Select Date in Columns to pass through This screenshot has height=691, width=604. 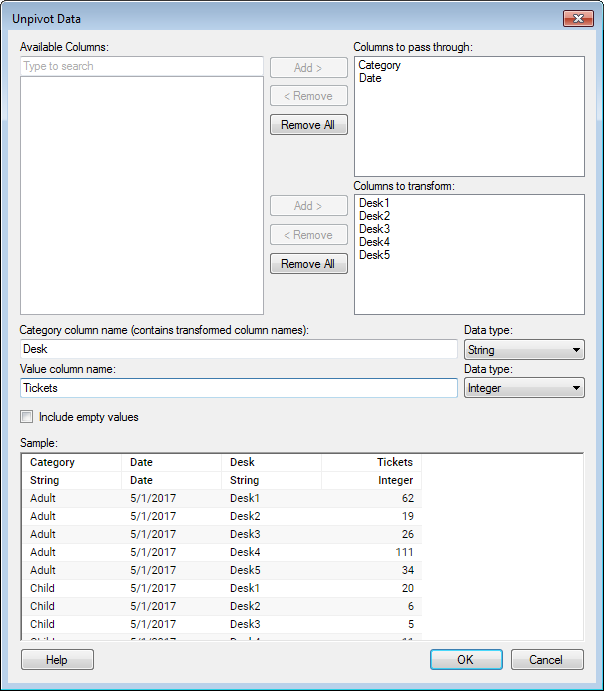coord(370,78)
